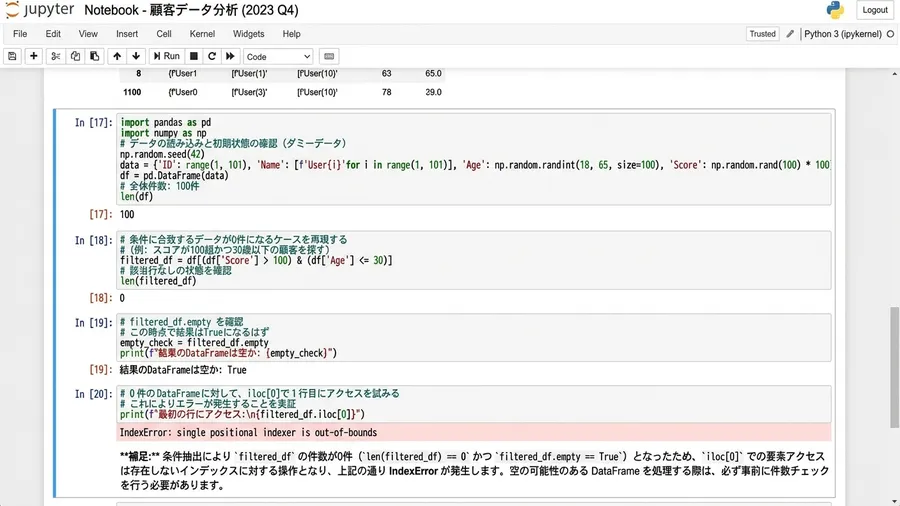This screenshot has height=506, width=900.
Task: Open the Insert menu
Action: click(127, 34)
